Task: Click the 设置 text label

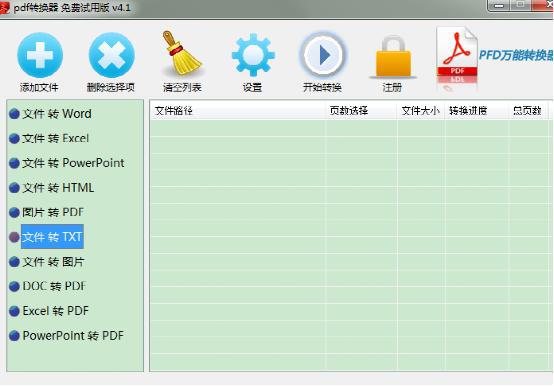Action: coord(252,87)
